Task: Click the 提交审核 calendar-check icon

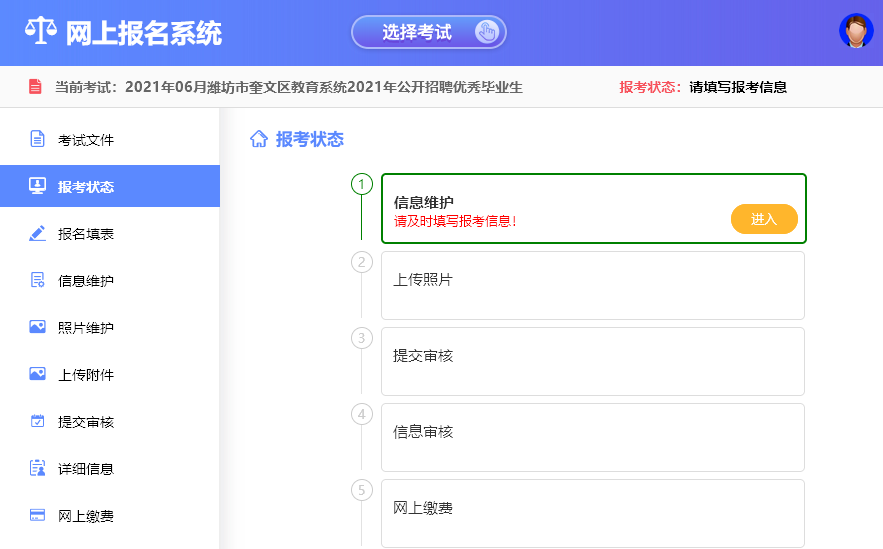Action: click(37, 421)
